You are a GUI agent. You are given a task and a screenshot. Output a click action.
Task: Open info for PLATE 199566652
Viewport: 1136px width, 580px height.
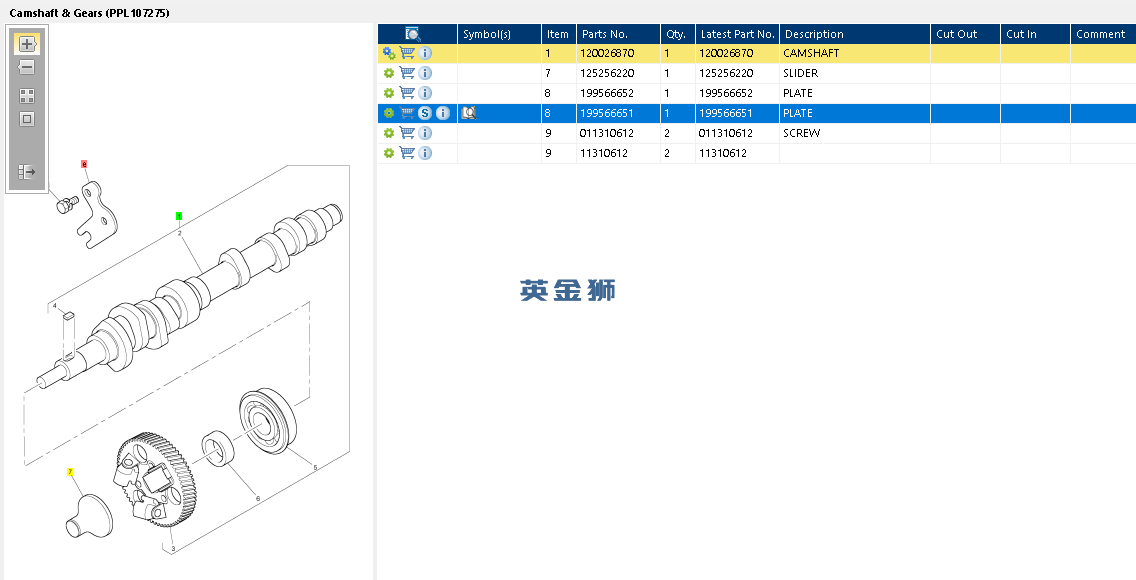[425, 93]
